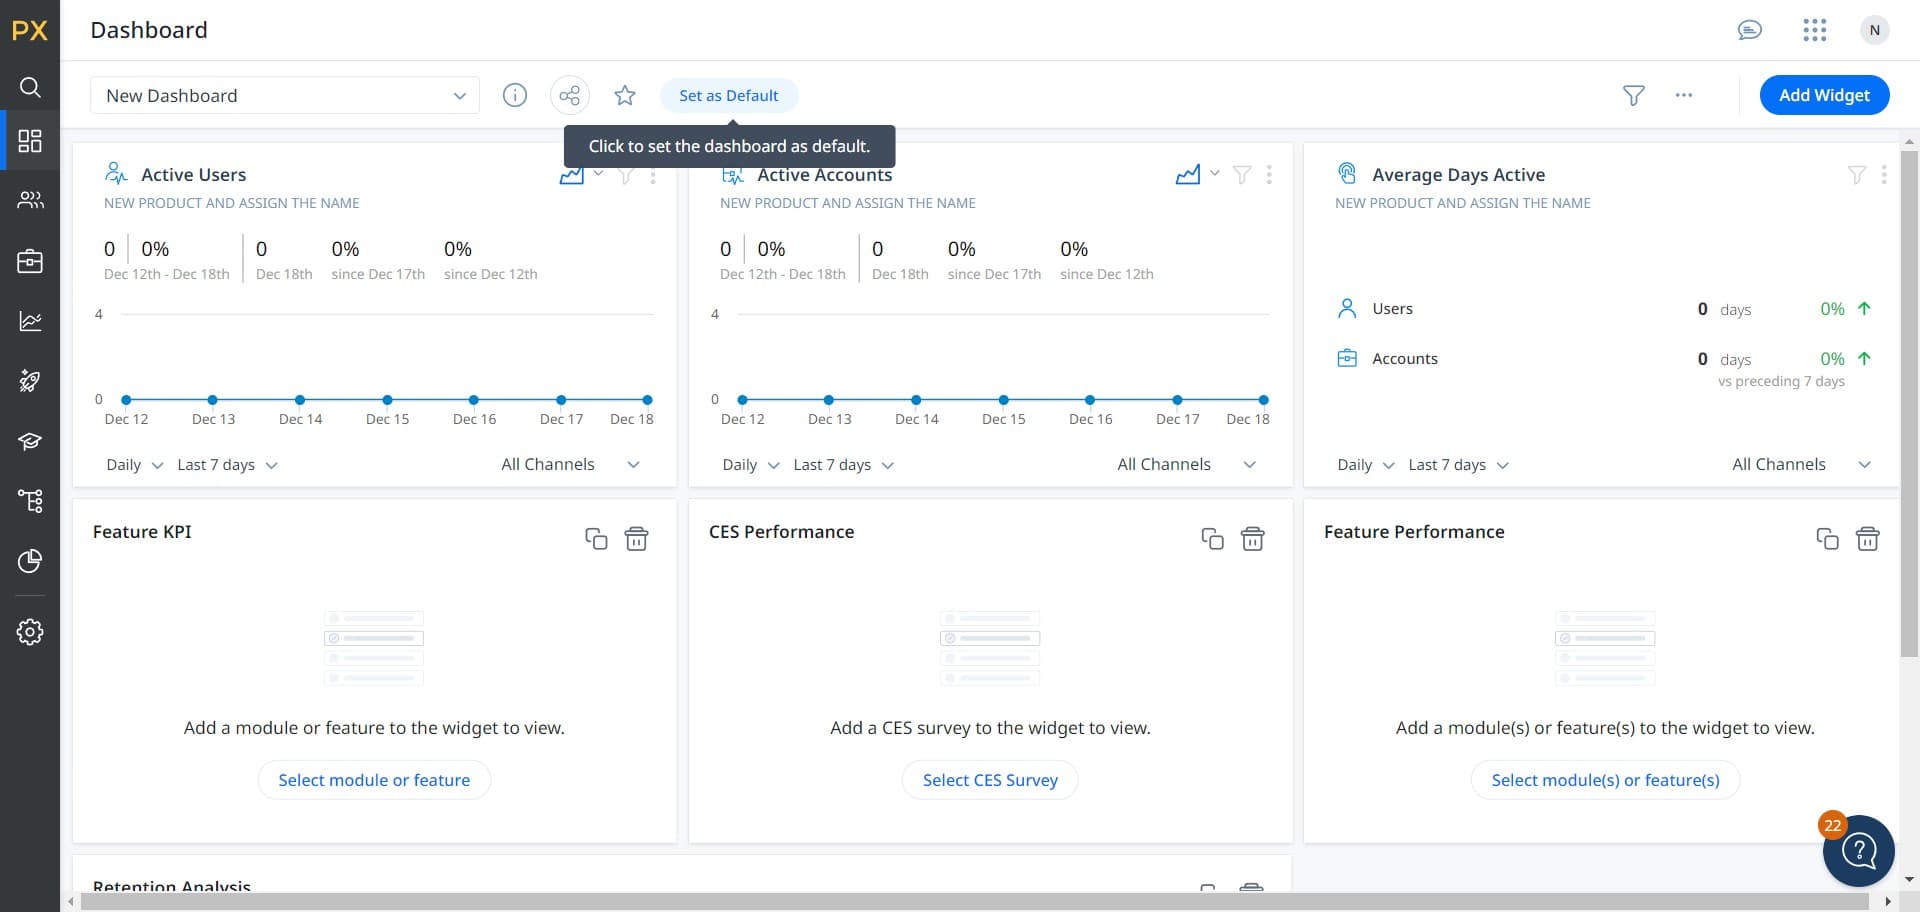
Task: Click the Add Widget button
Action: click(x=1824, y=95)
